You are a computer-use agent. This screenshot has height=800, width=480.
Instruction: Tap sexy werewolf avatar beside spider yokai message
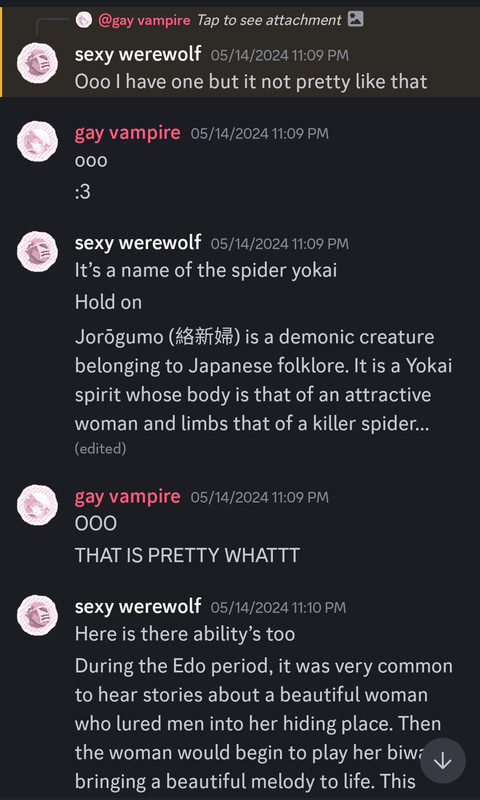pyautogui.click(x=37, y=252)
